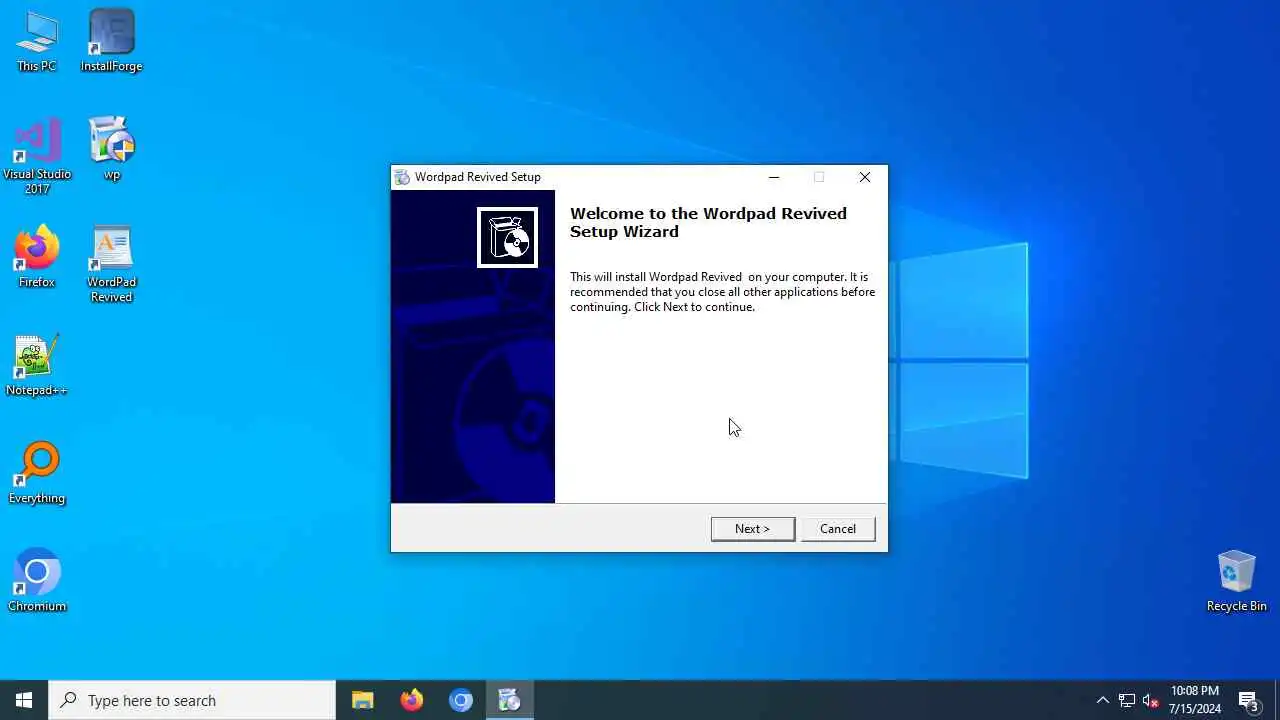Click the setup installer taskbar button
Image resolution: width=1280 pixels, height=720 pixels.
tap(510, 700)
